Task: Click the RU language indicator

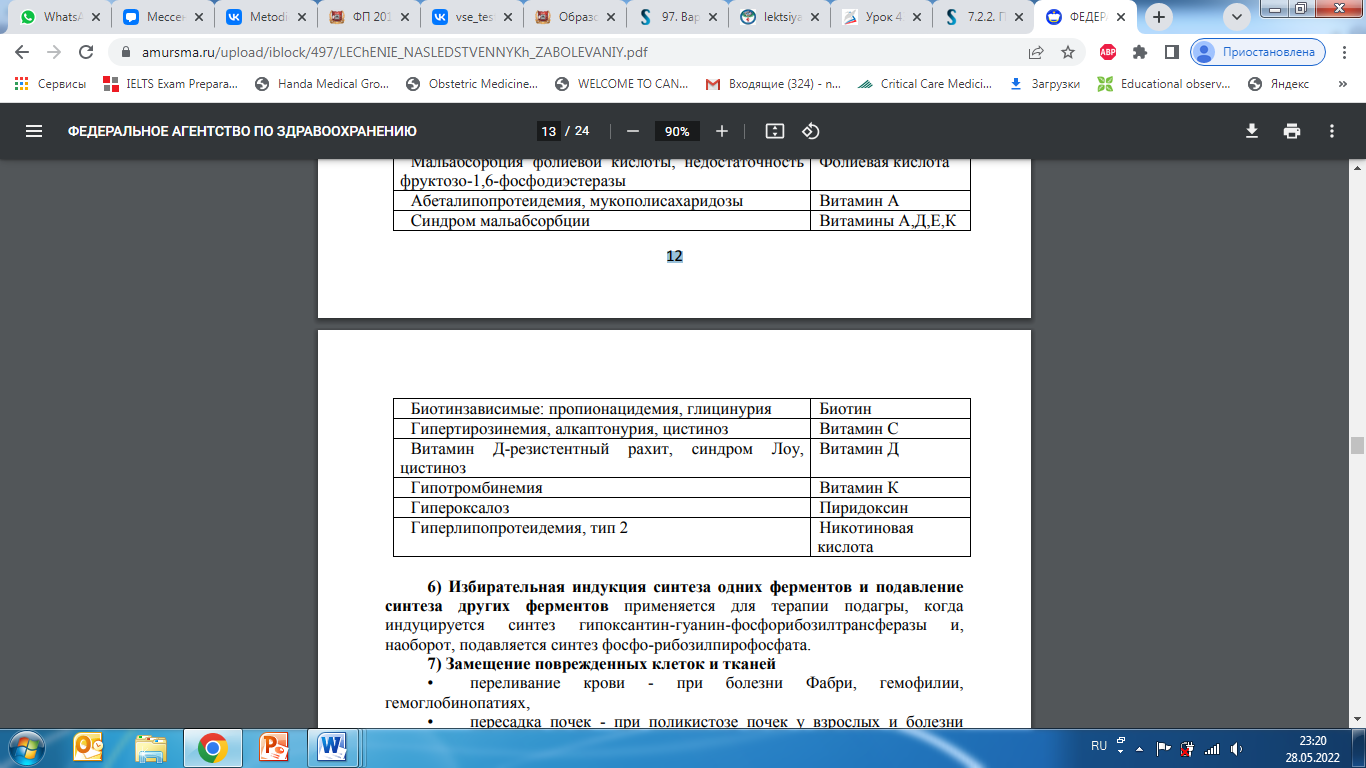Action: click(1099, 747)
